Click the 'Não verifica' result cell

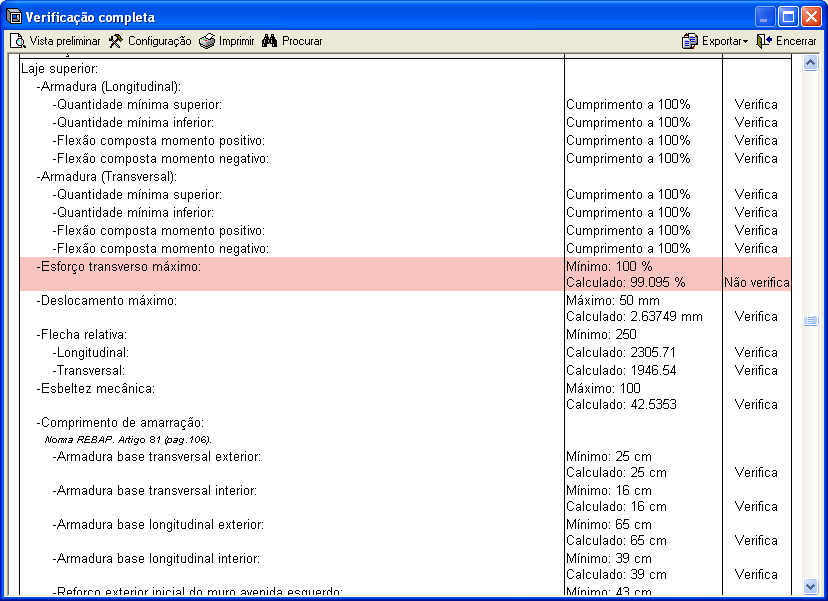click(x=755, y=283)
